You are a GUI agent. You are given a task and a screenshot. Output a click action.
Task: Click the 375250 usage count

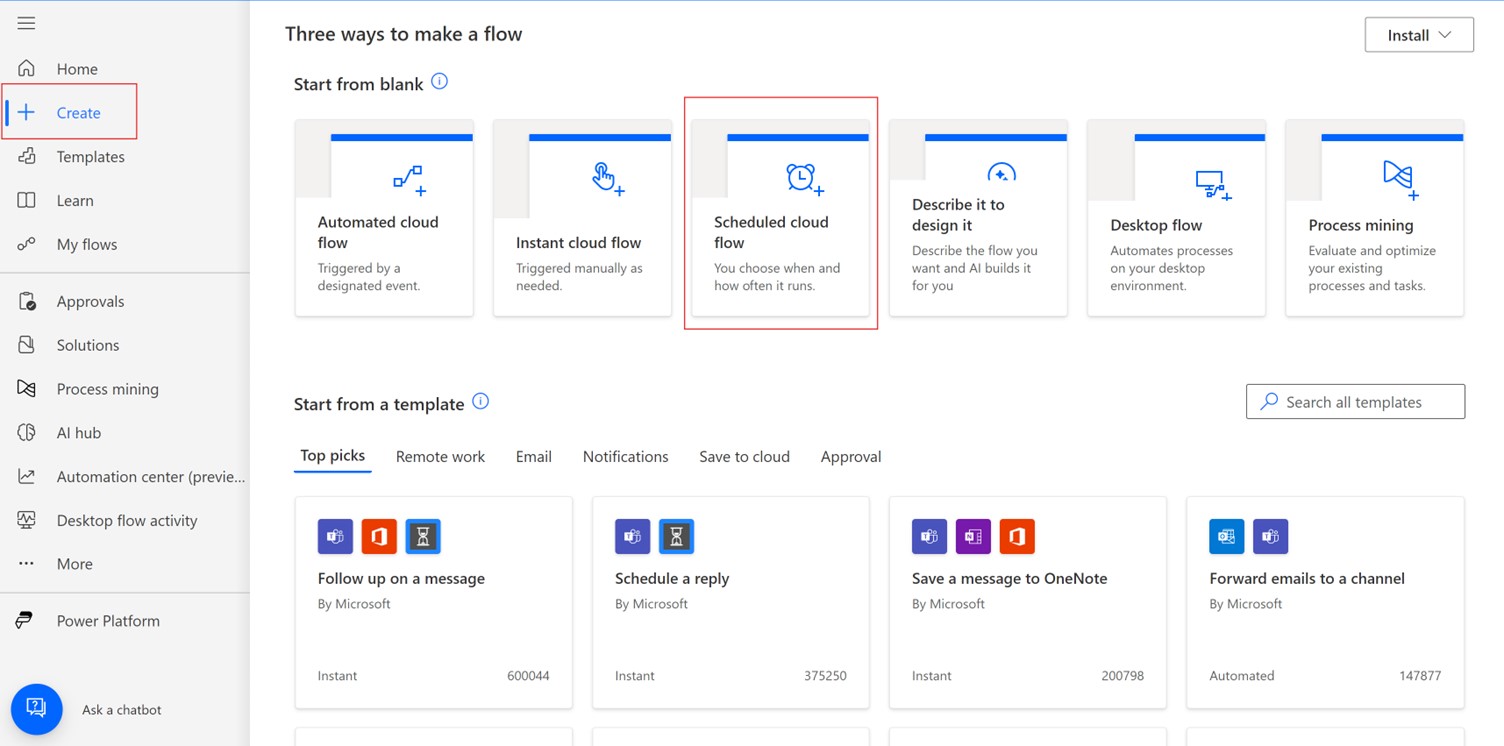point(825,676)
